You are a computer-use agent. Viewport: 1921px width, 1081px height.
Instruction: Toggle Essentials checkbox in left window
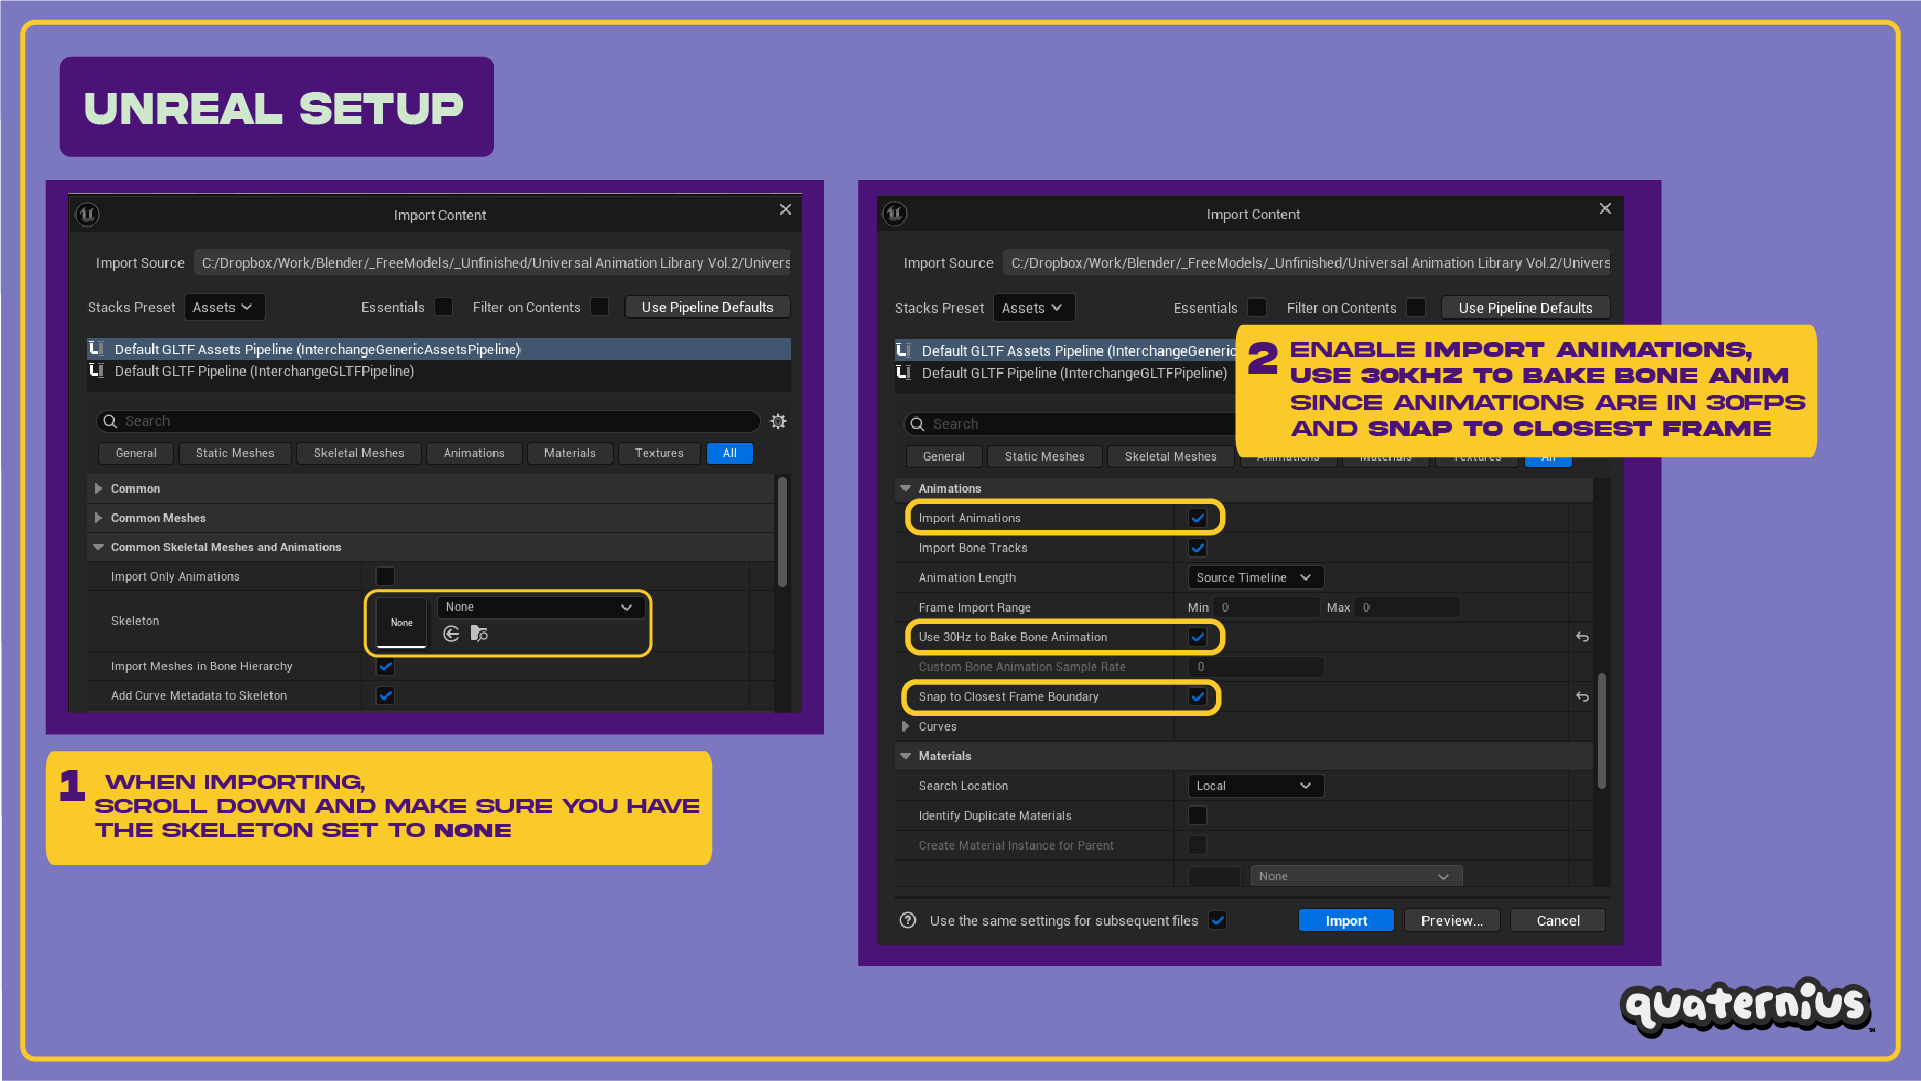[444, 307]
